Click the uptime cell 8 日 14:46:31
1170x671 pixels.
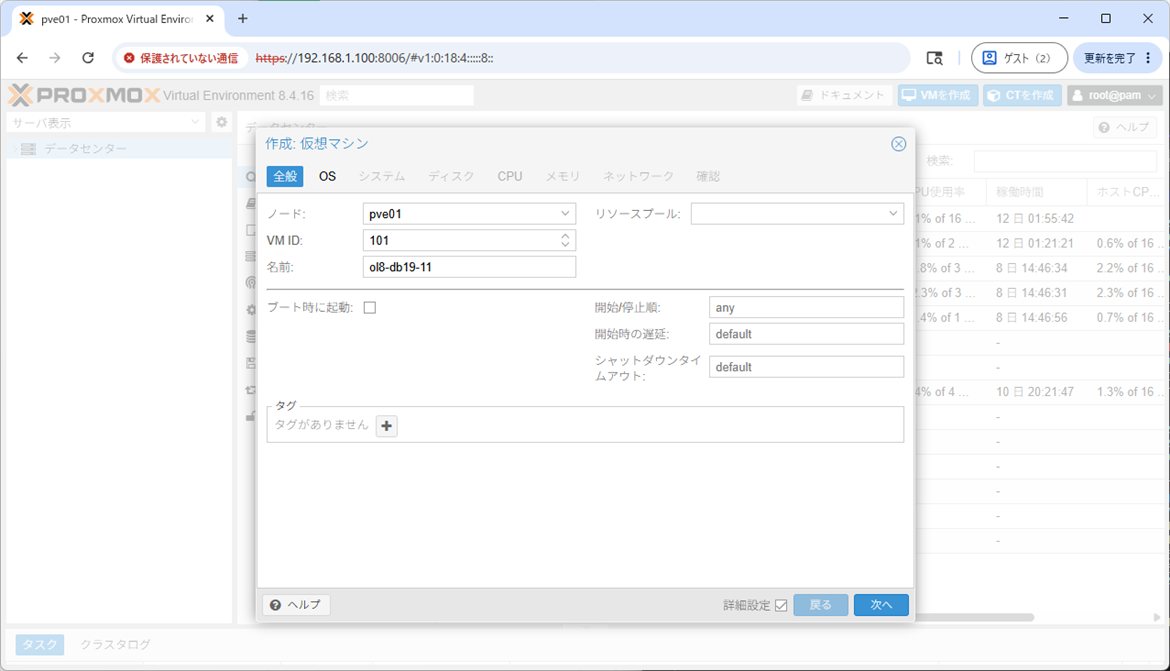1031,293
